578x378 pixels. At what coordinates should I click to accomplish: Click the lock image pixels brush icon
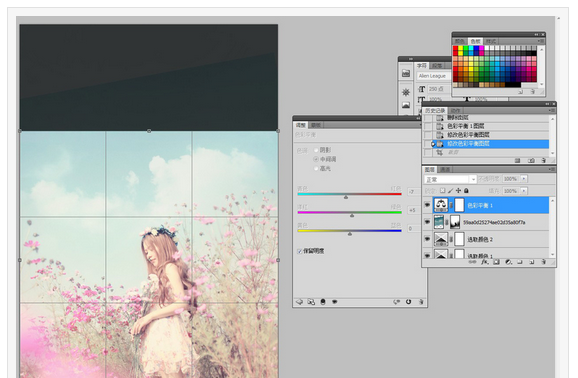450,191
